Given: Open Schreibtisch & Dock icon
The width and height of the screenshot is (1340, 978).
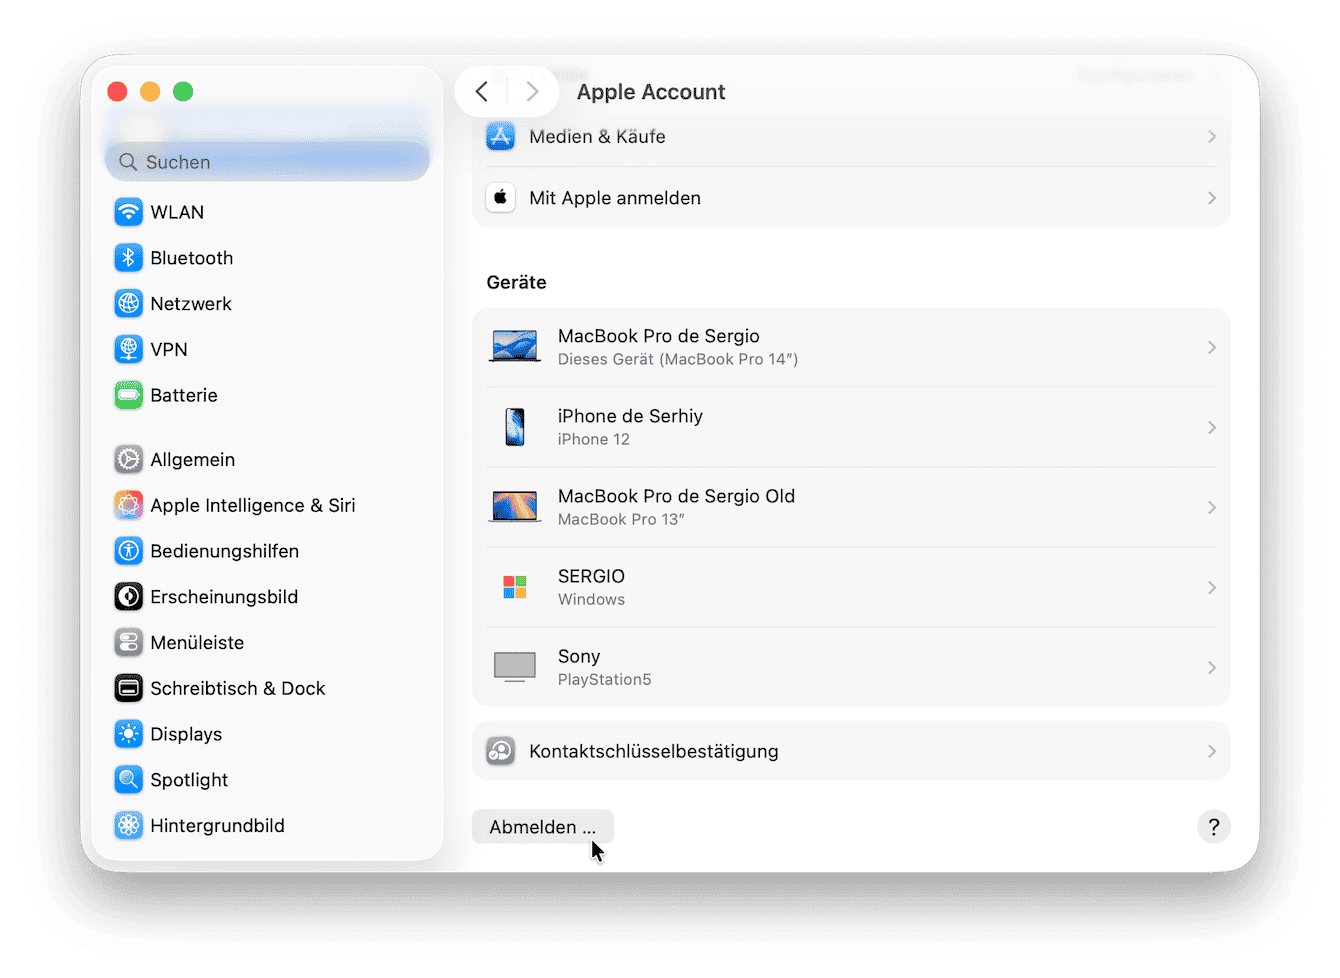Looking at the screenshot, I should [x=128, y=689].
